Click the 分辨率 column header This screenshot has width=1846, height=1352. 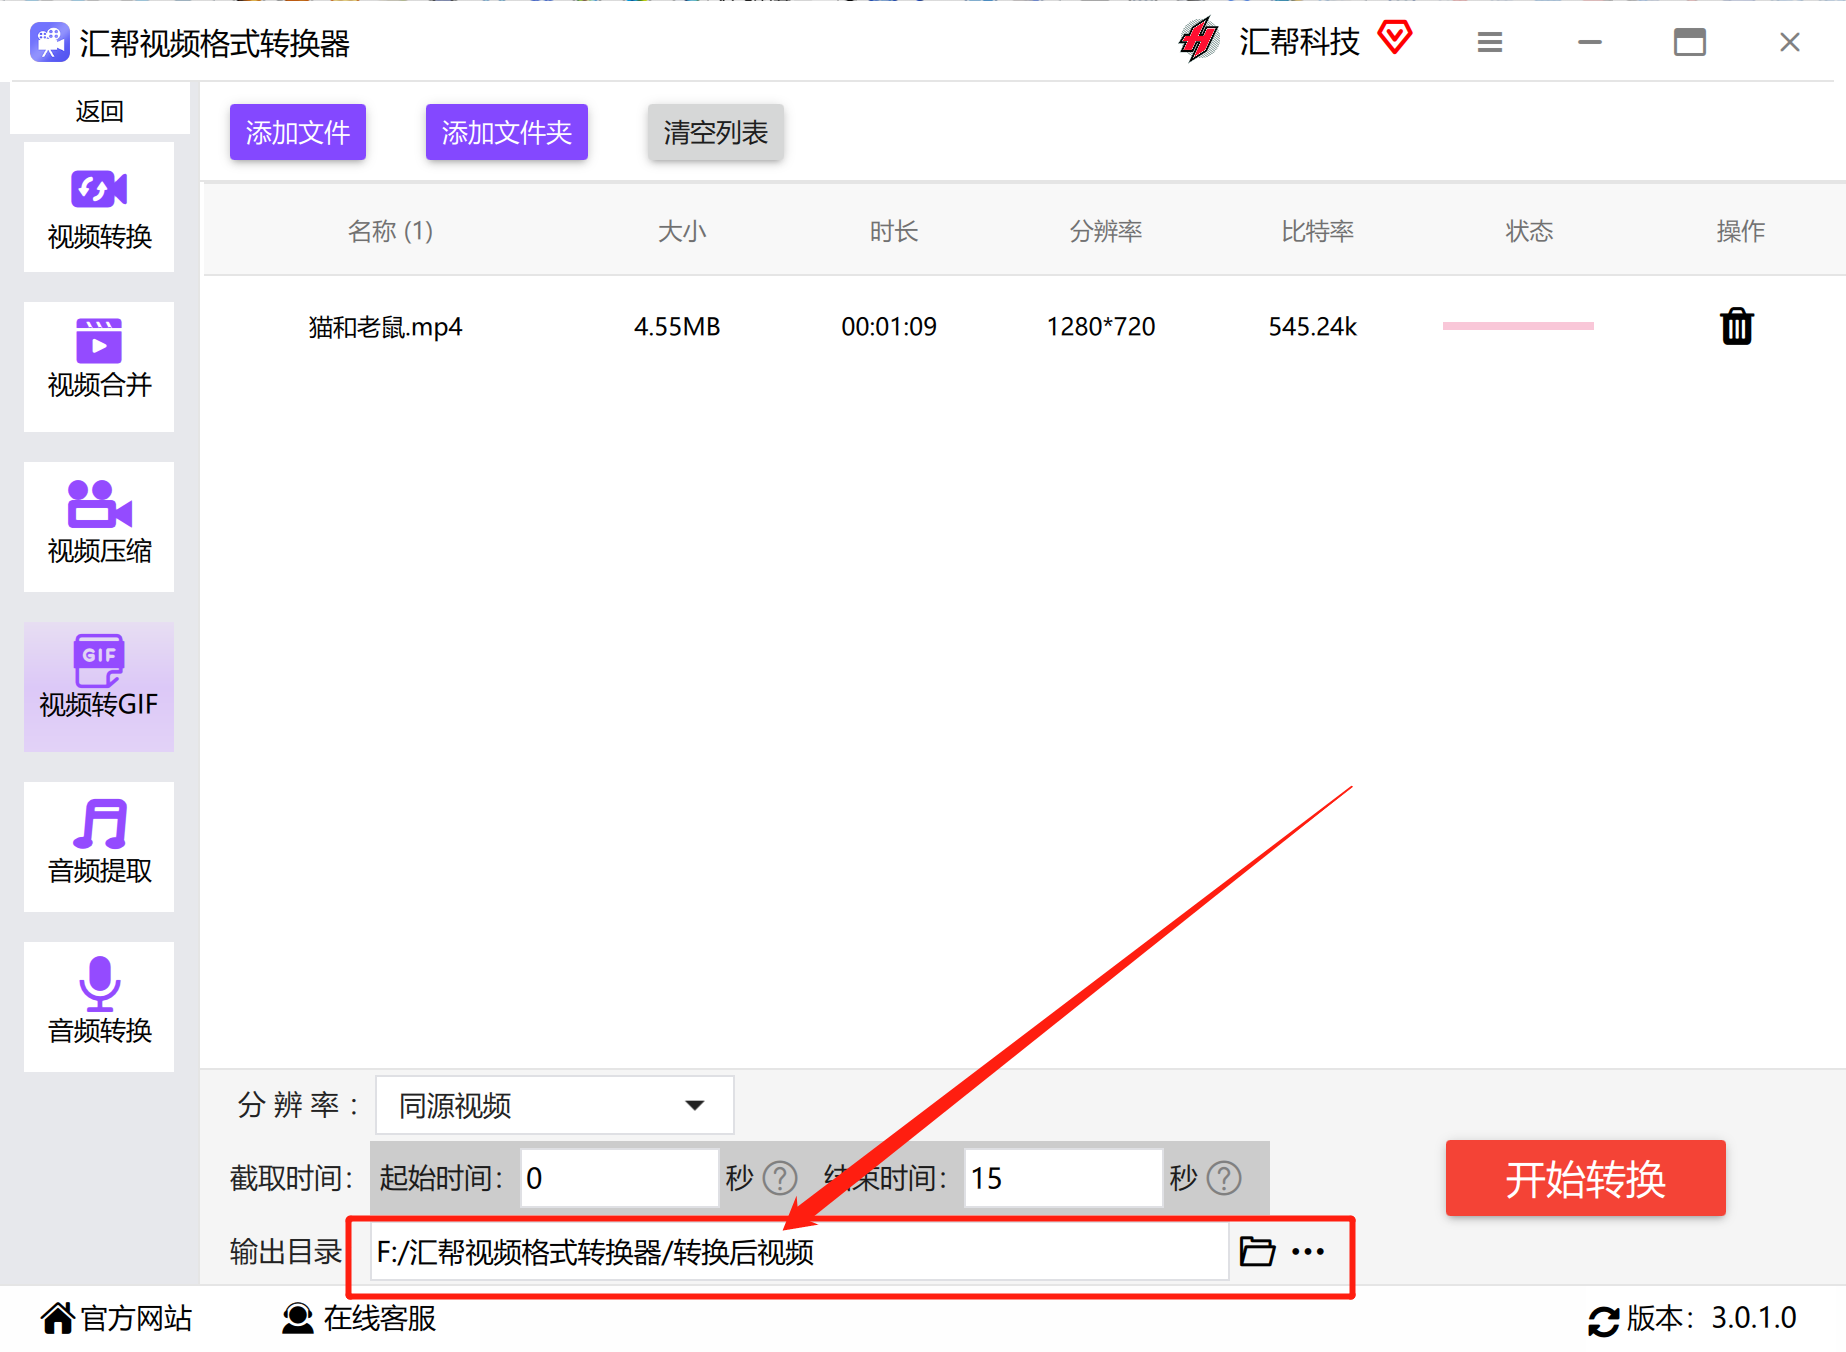1106,231
